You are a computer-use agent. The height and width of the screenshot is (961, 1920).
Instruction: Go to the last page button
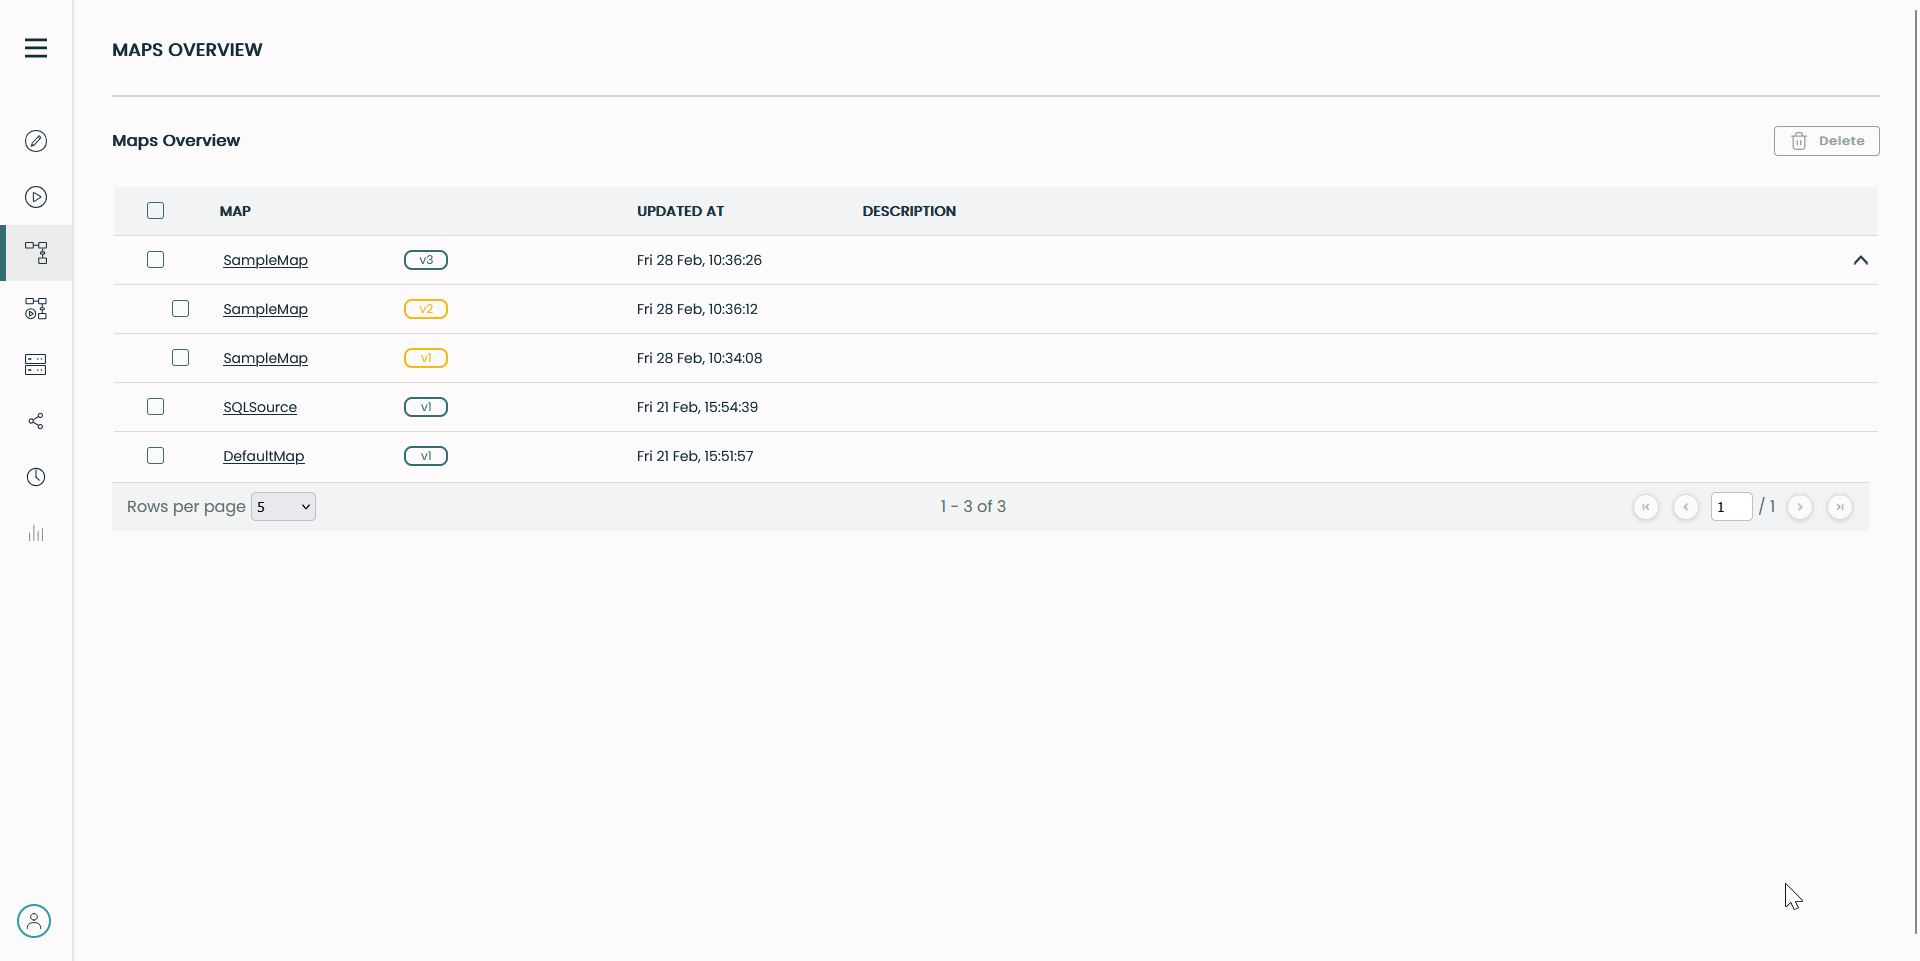click(x=1839, y=507)
